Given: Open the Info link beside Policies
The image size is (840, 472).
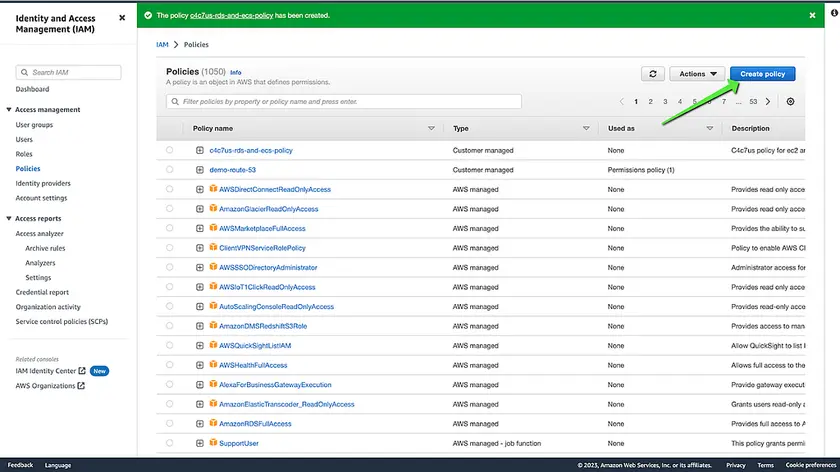Looking at the screenshot, I should [236, 72].
